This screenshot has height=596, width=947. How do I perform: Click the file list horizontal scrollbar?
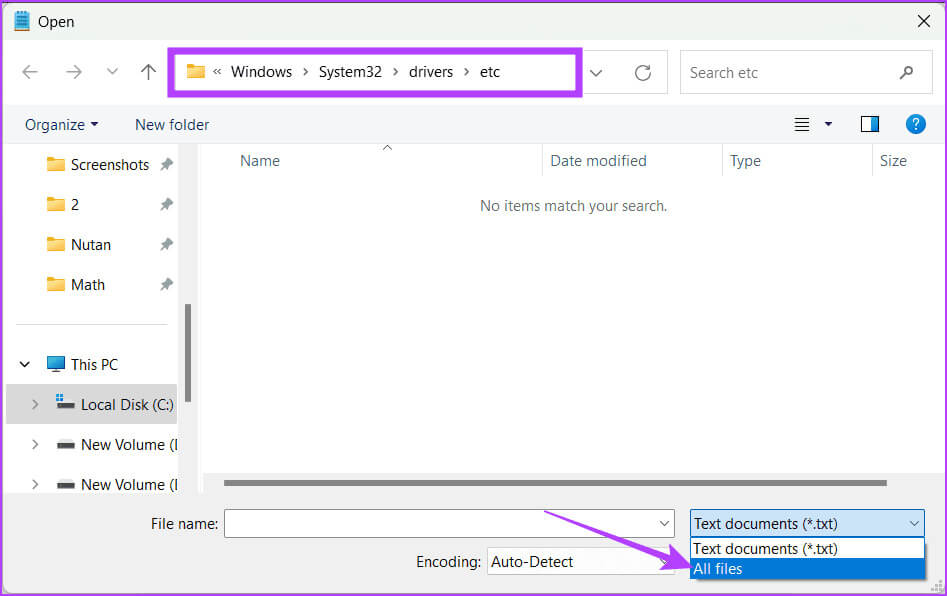click(555, 483)
